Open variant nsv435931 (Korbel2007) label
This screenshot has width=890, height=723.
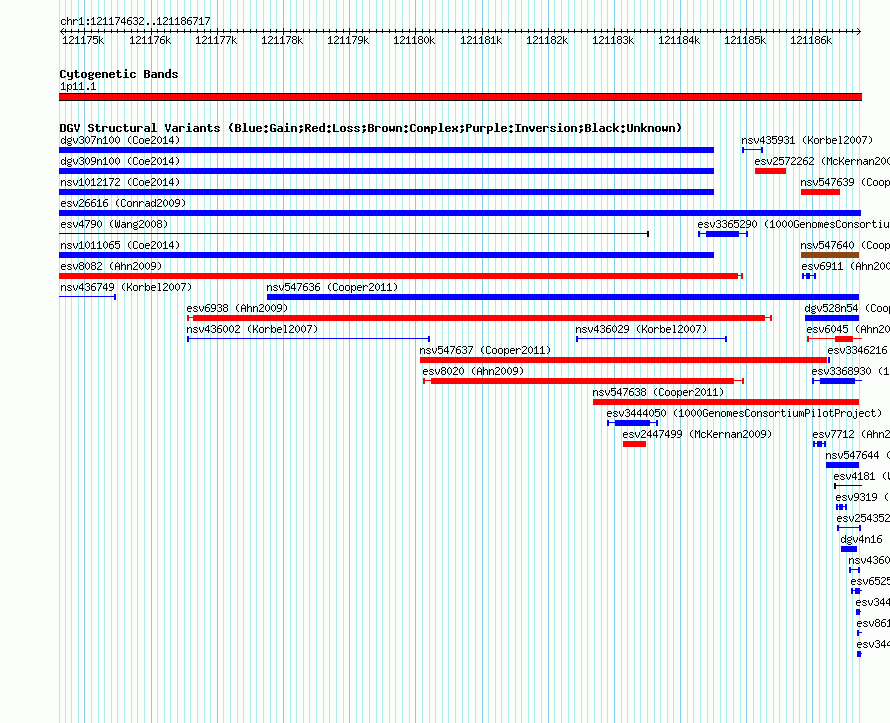tap(807, 140)
